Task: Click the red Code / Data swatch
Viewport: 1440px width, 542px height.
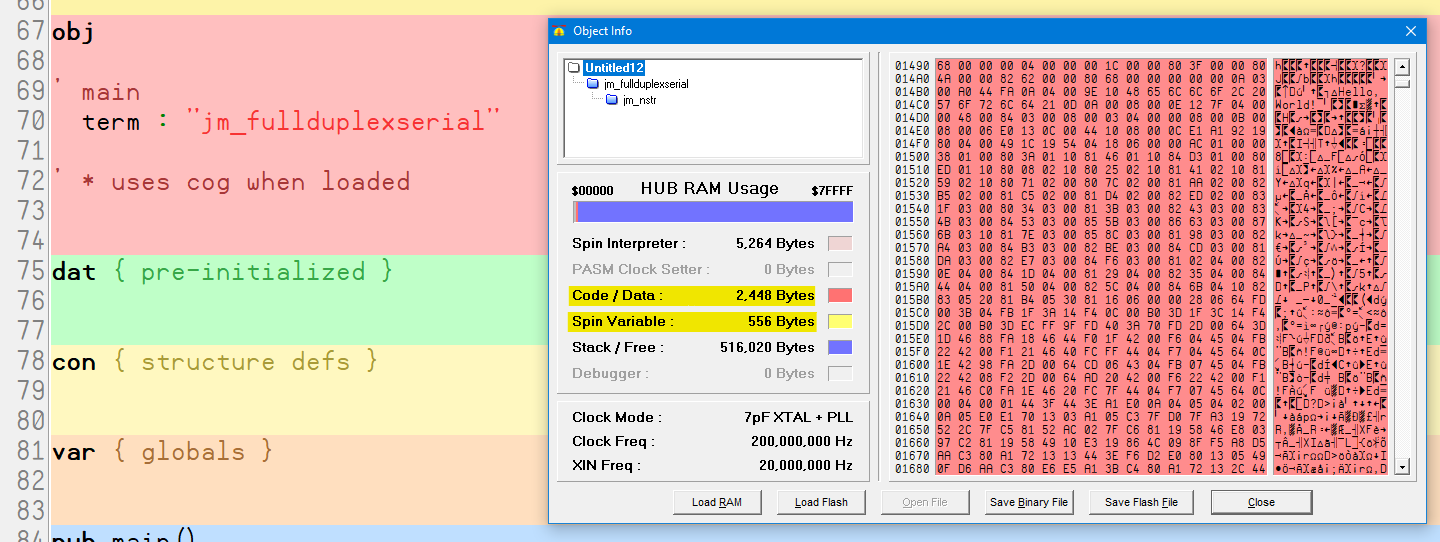Action: [x=840, y=295]
